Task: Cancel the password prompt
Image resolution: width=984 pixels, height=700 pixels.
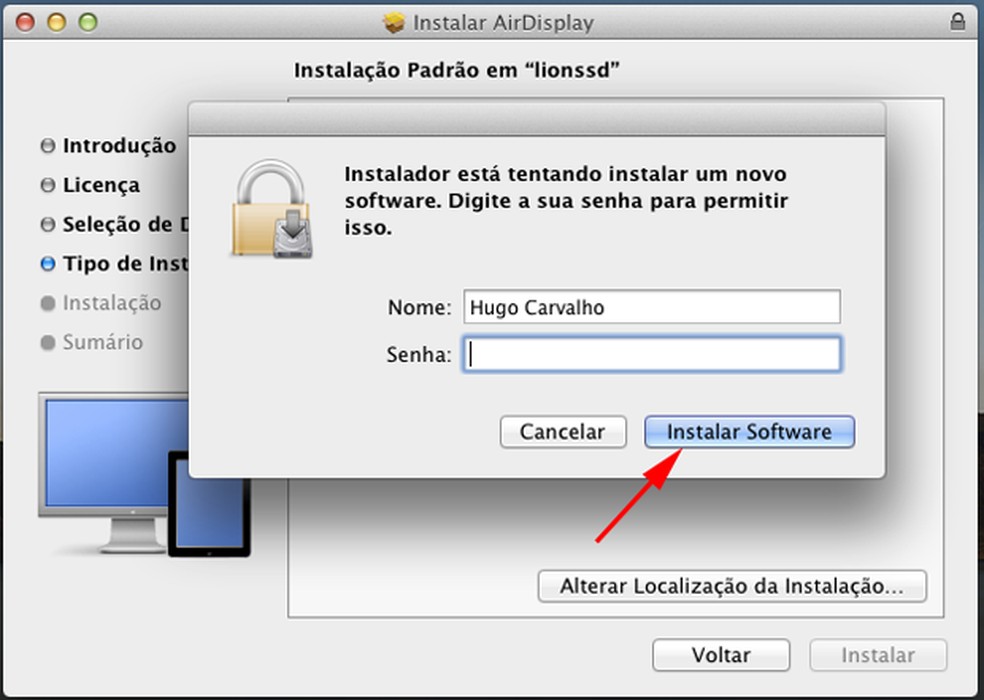Action: click(563, 432)
